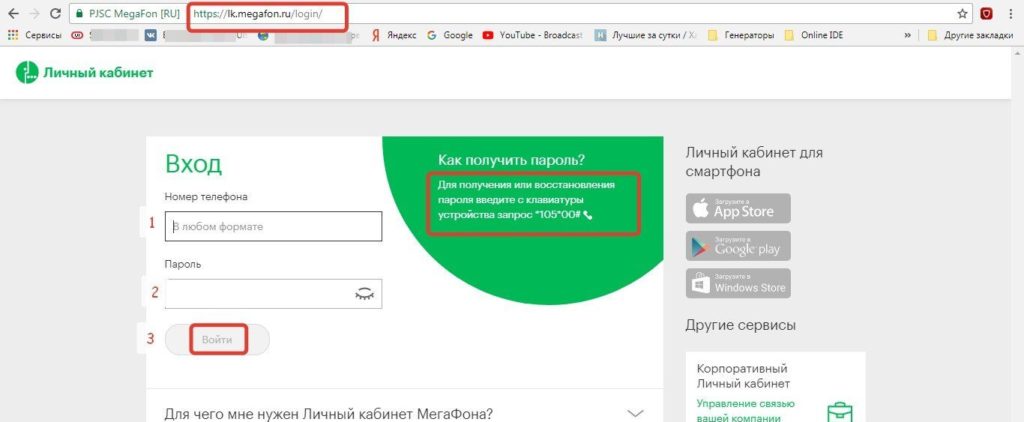Open the Генераторы bookmarks folder
This screenshot has height=422, width=1024.
[x=740, y=34]
